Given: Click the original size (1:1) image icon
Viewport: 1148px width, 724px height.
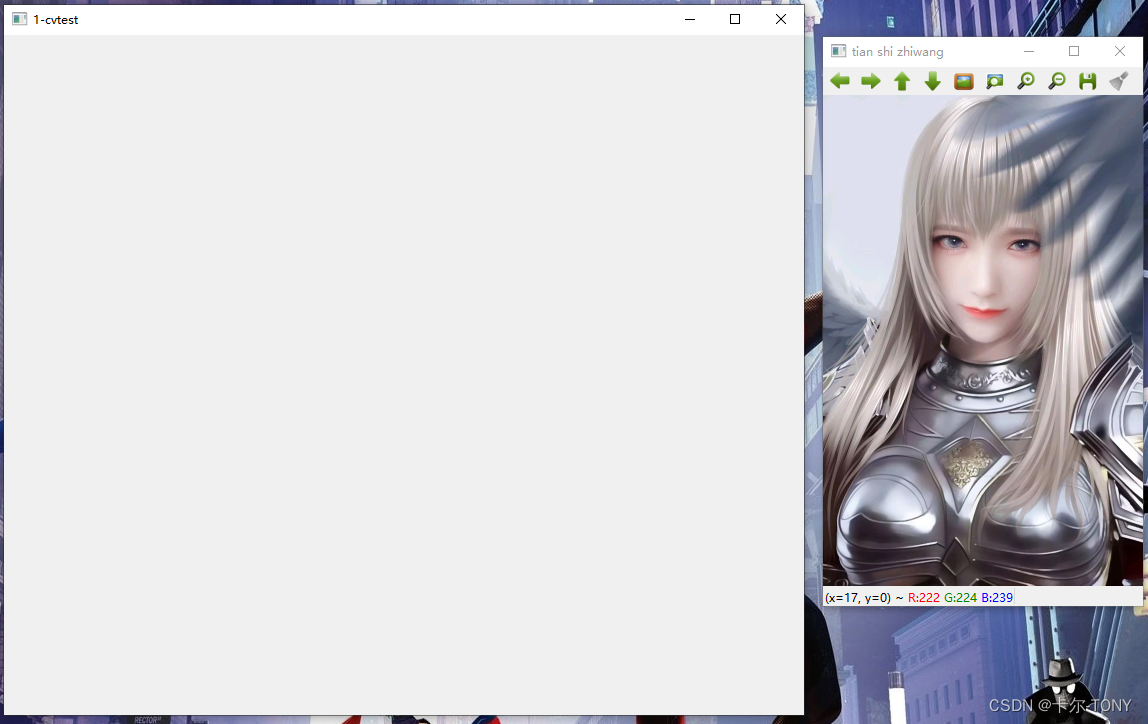Looking at the screenshot, I should click(964, 81).
